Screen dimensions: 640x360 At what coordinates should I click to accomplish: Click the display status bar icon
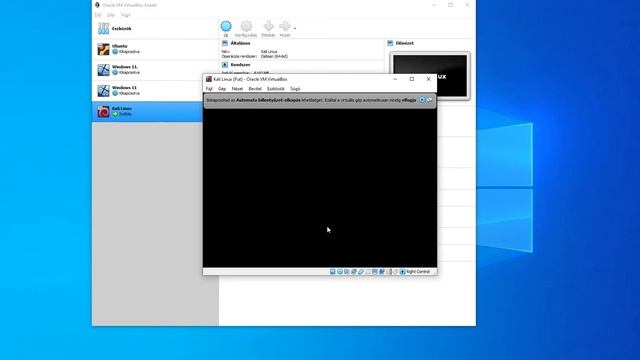tap(375, 271)
